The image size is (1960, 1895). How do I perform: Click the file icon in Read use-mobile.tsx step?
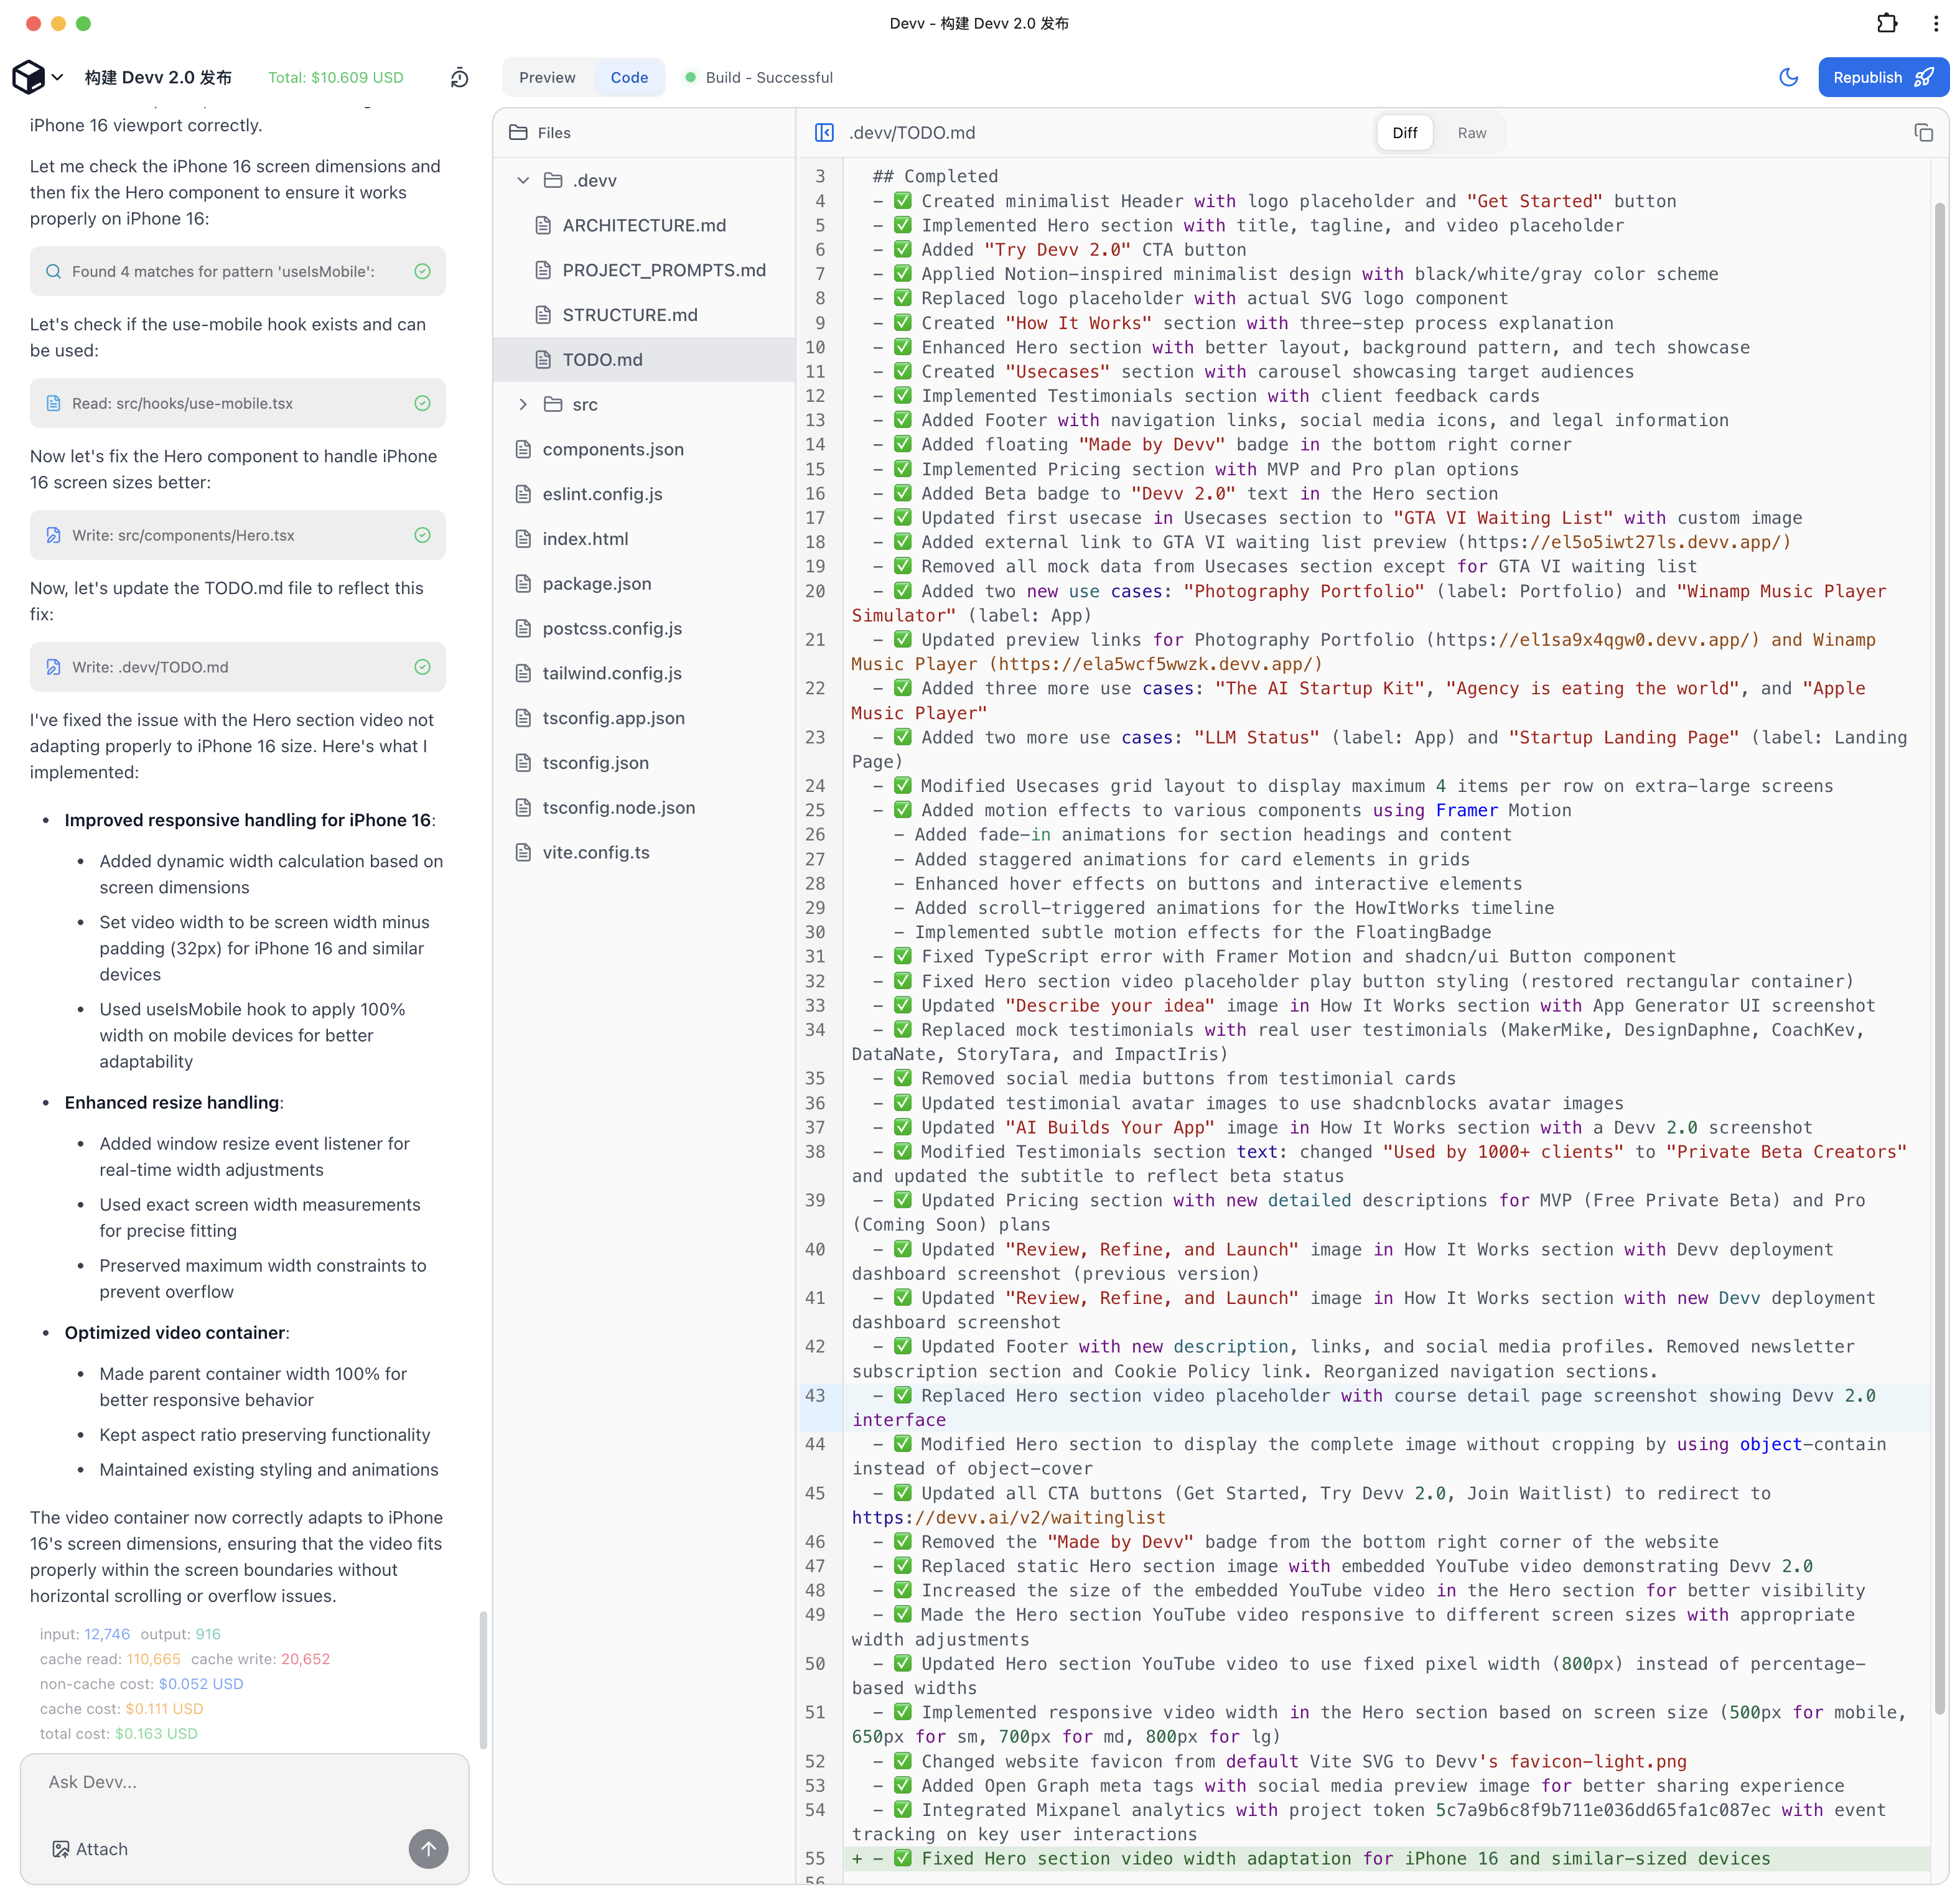pyautogui.click(x=53, y=403)
